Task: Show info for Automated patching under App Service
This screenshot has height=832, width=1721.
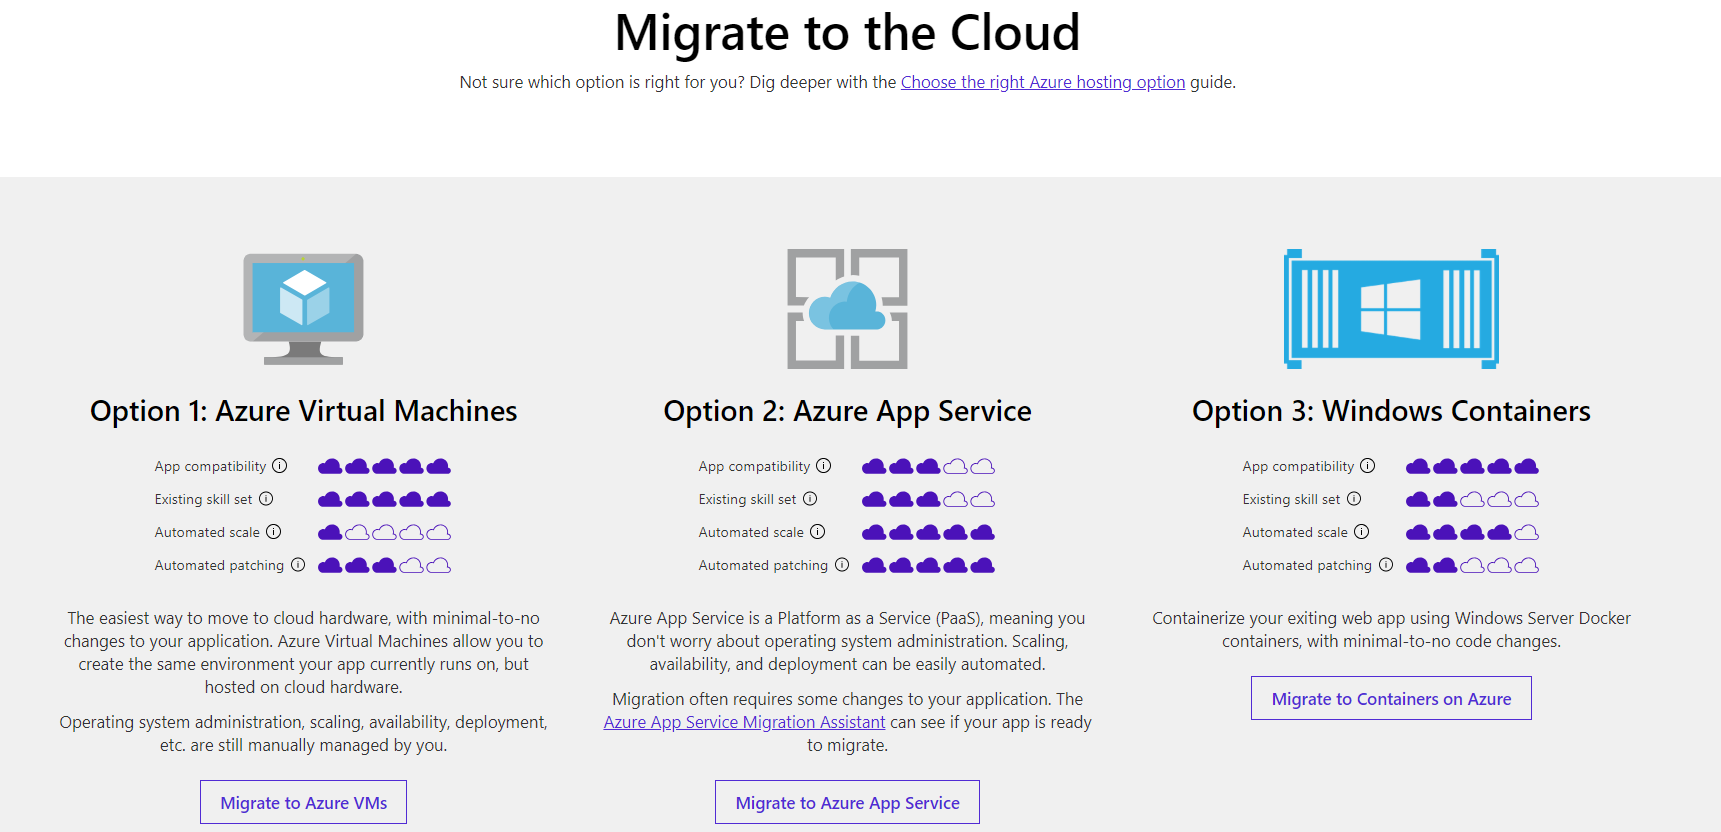Action: (842, 565)
